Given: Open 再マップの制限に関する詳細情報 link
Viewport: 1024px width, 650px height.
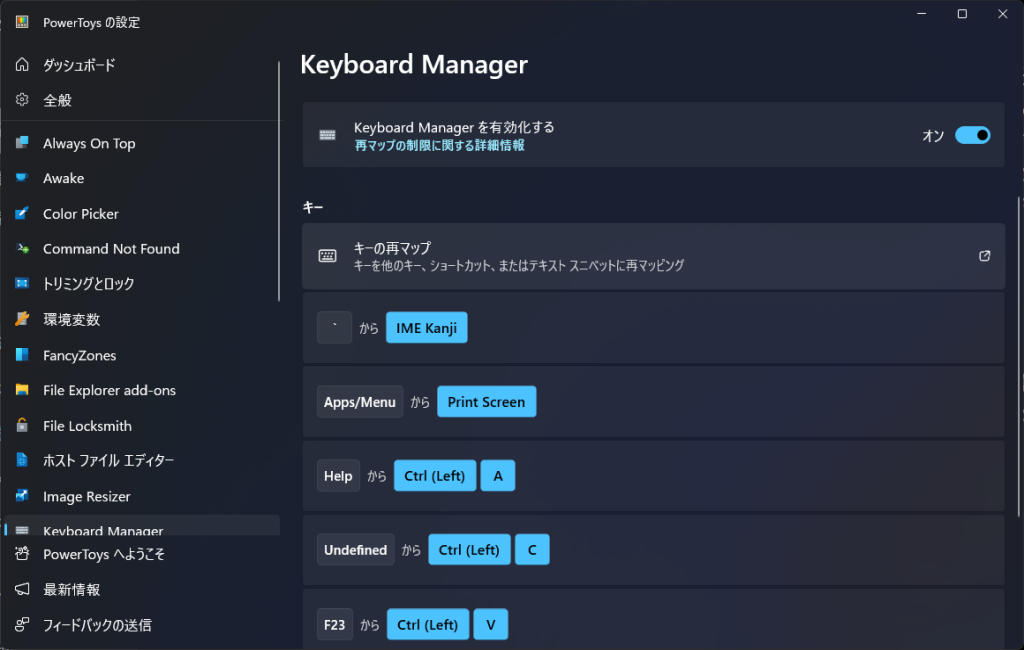Looking at the screenshot, I should coord(440,145).
